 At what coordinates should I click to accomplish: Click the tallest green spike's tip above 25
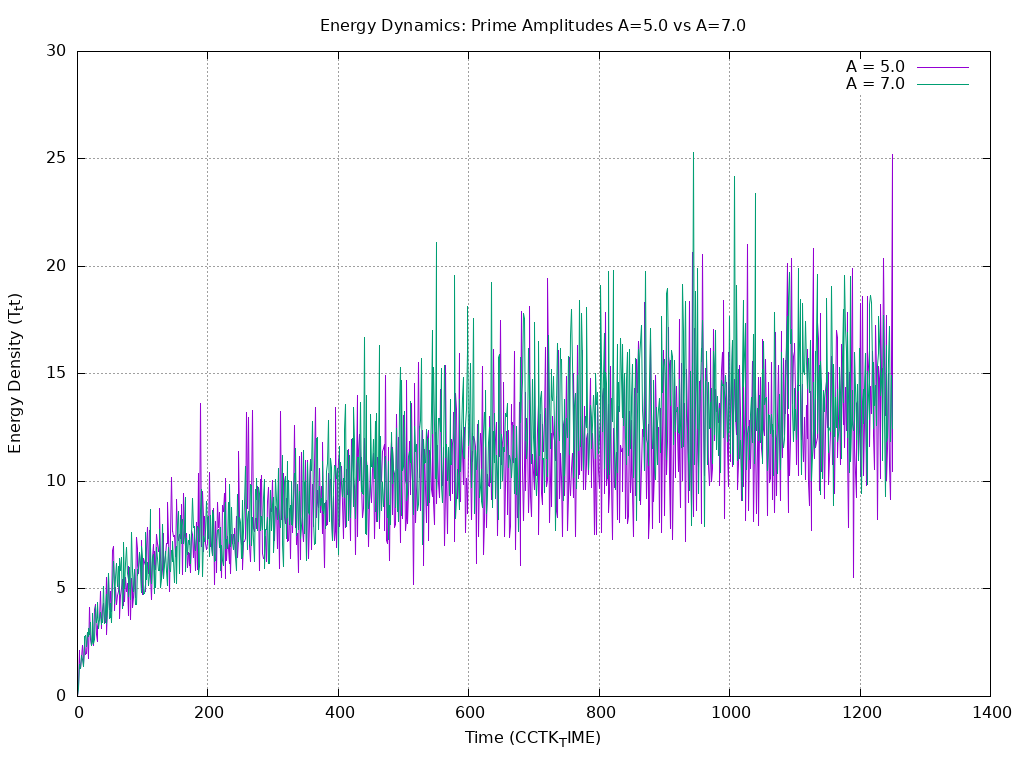[693, 153]
